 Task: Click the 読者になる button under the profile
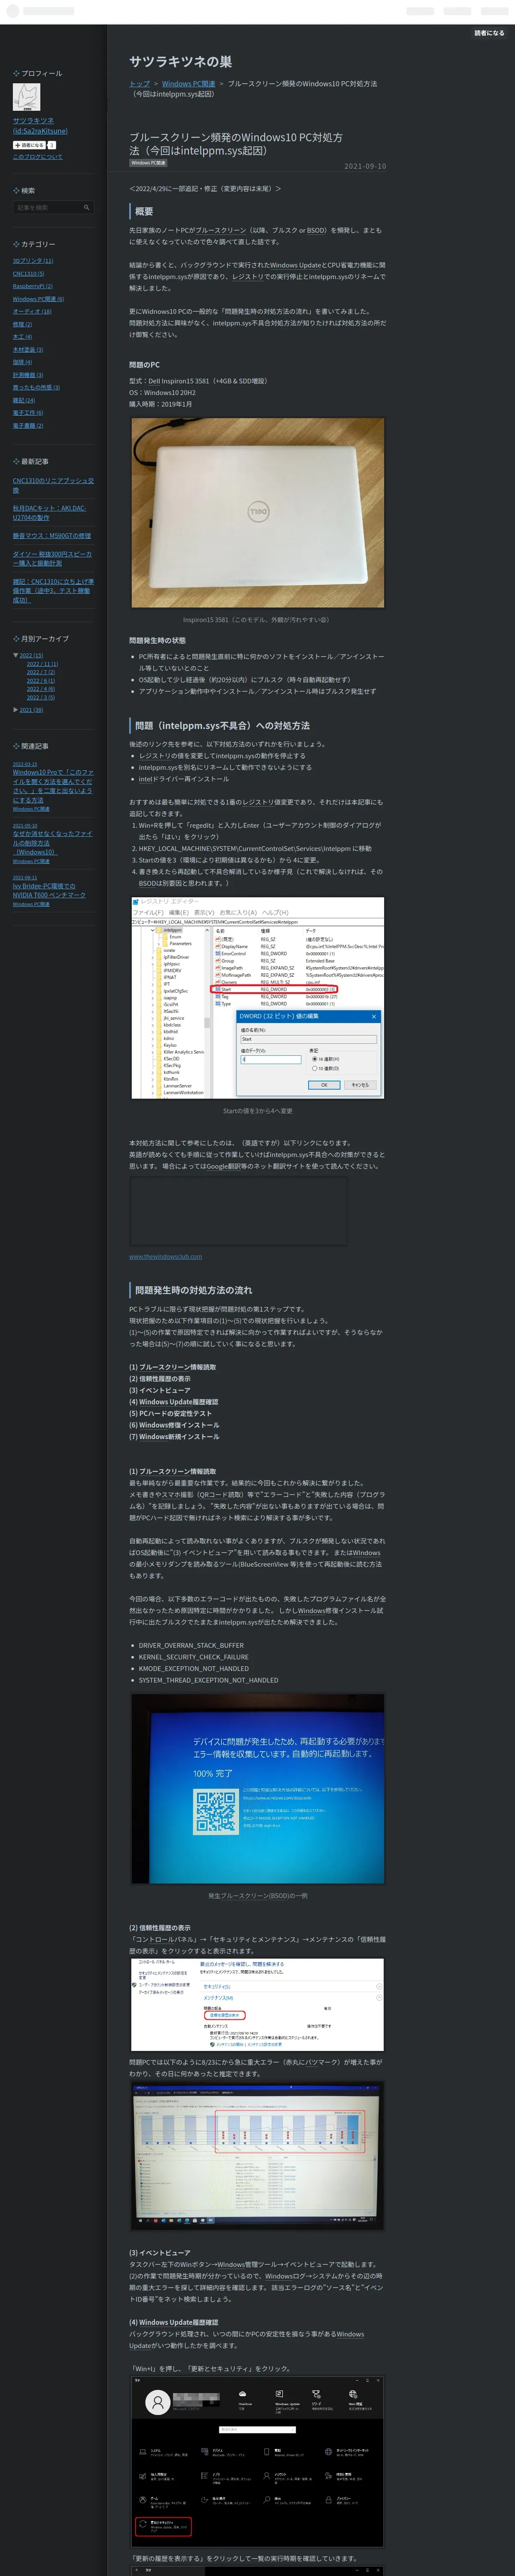click(x=29, y=145)
